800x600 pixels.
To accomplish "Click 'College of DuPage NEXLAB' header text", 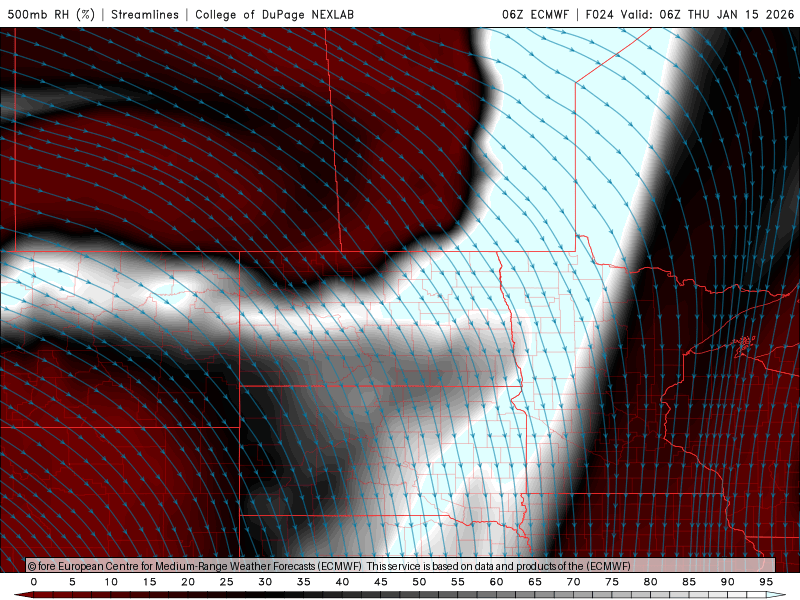I will 274,14.
